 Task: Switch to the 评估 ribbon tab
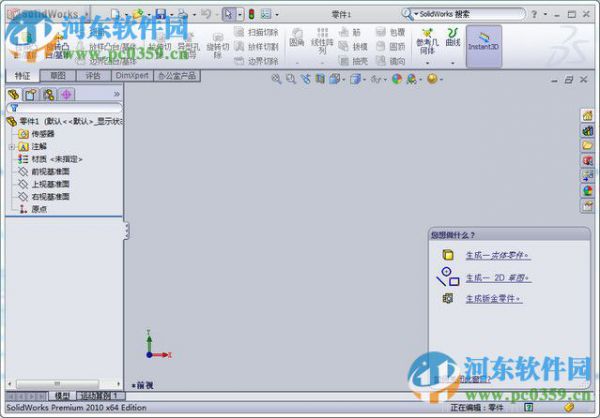click(x=93, y=76)
